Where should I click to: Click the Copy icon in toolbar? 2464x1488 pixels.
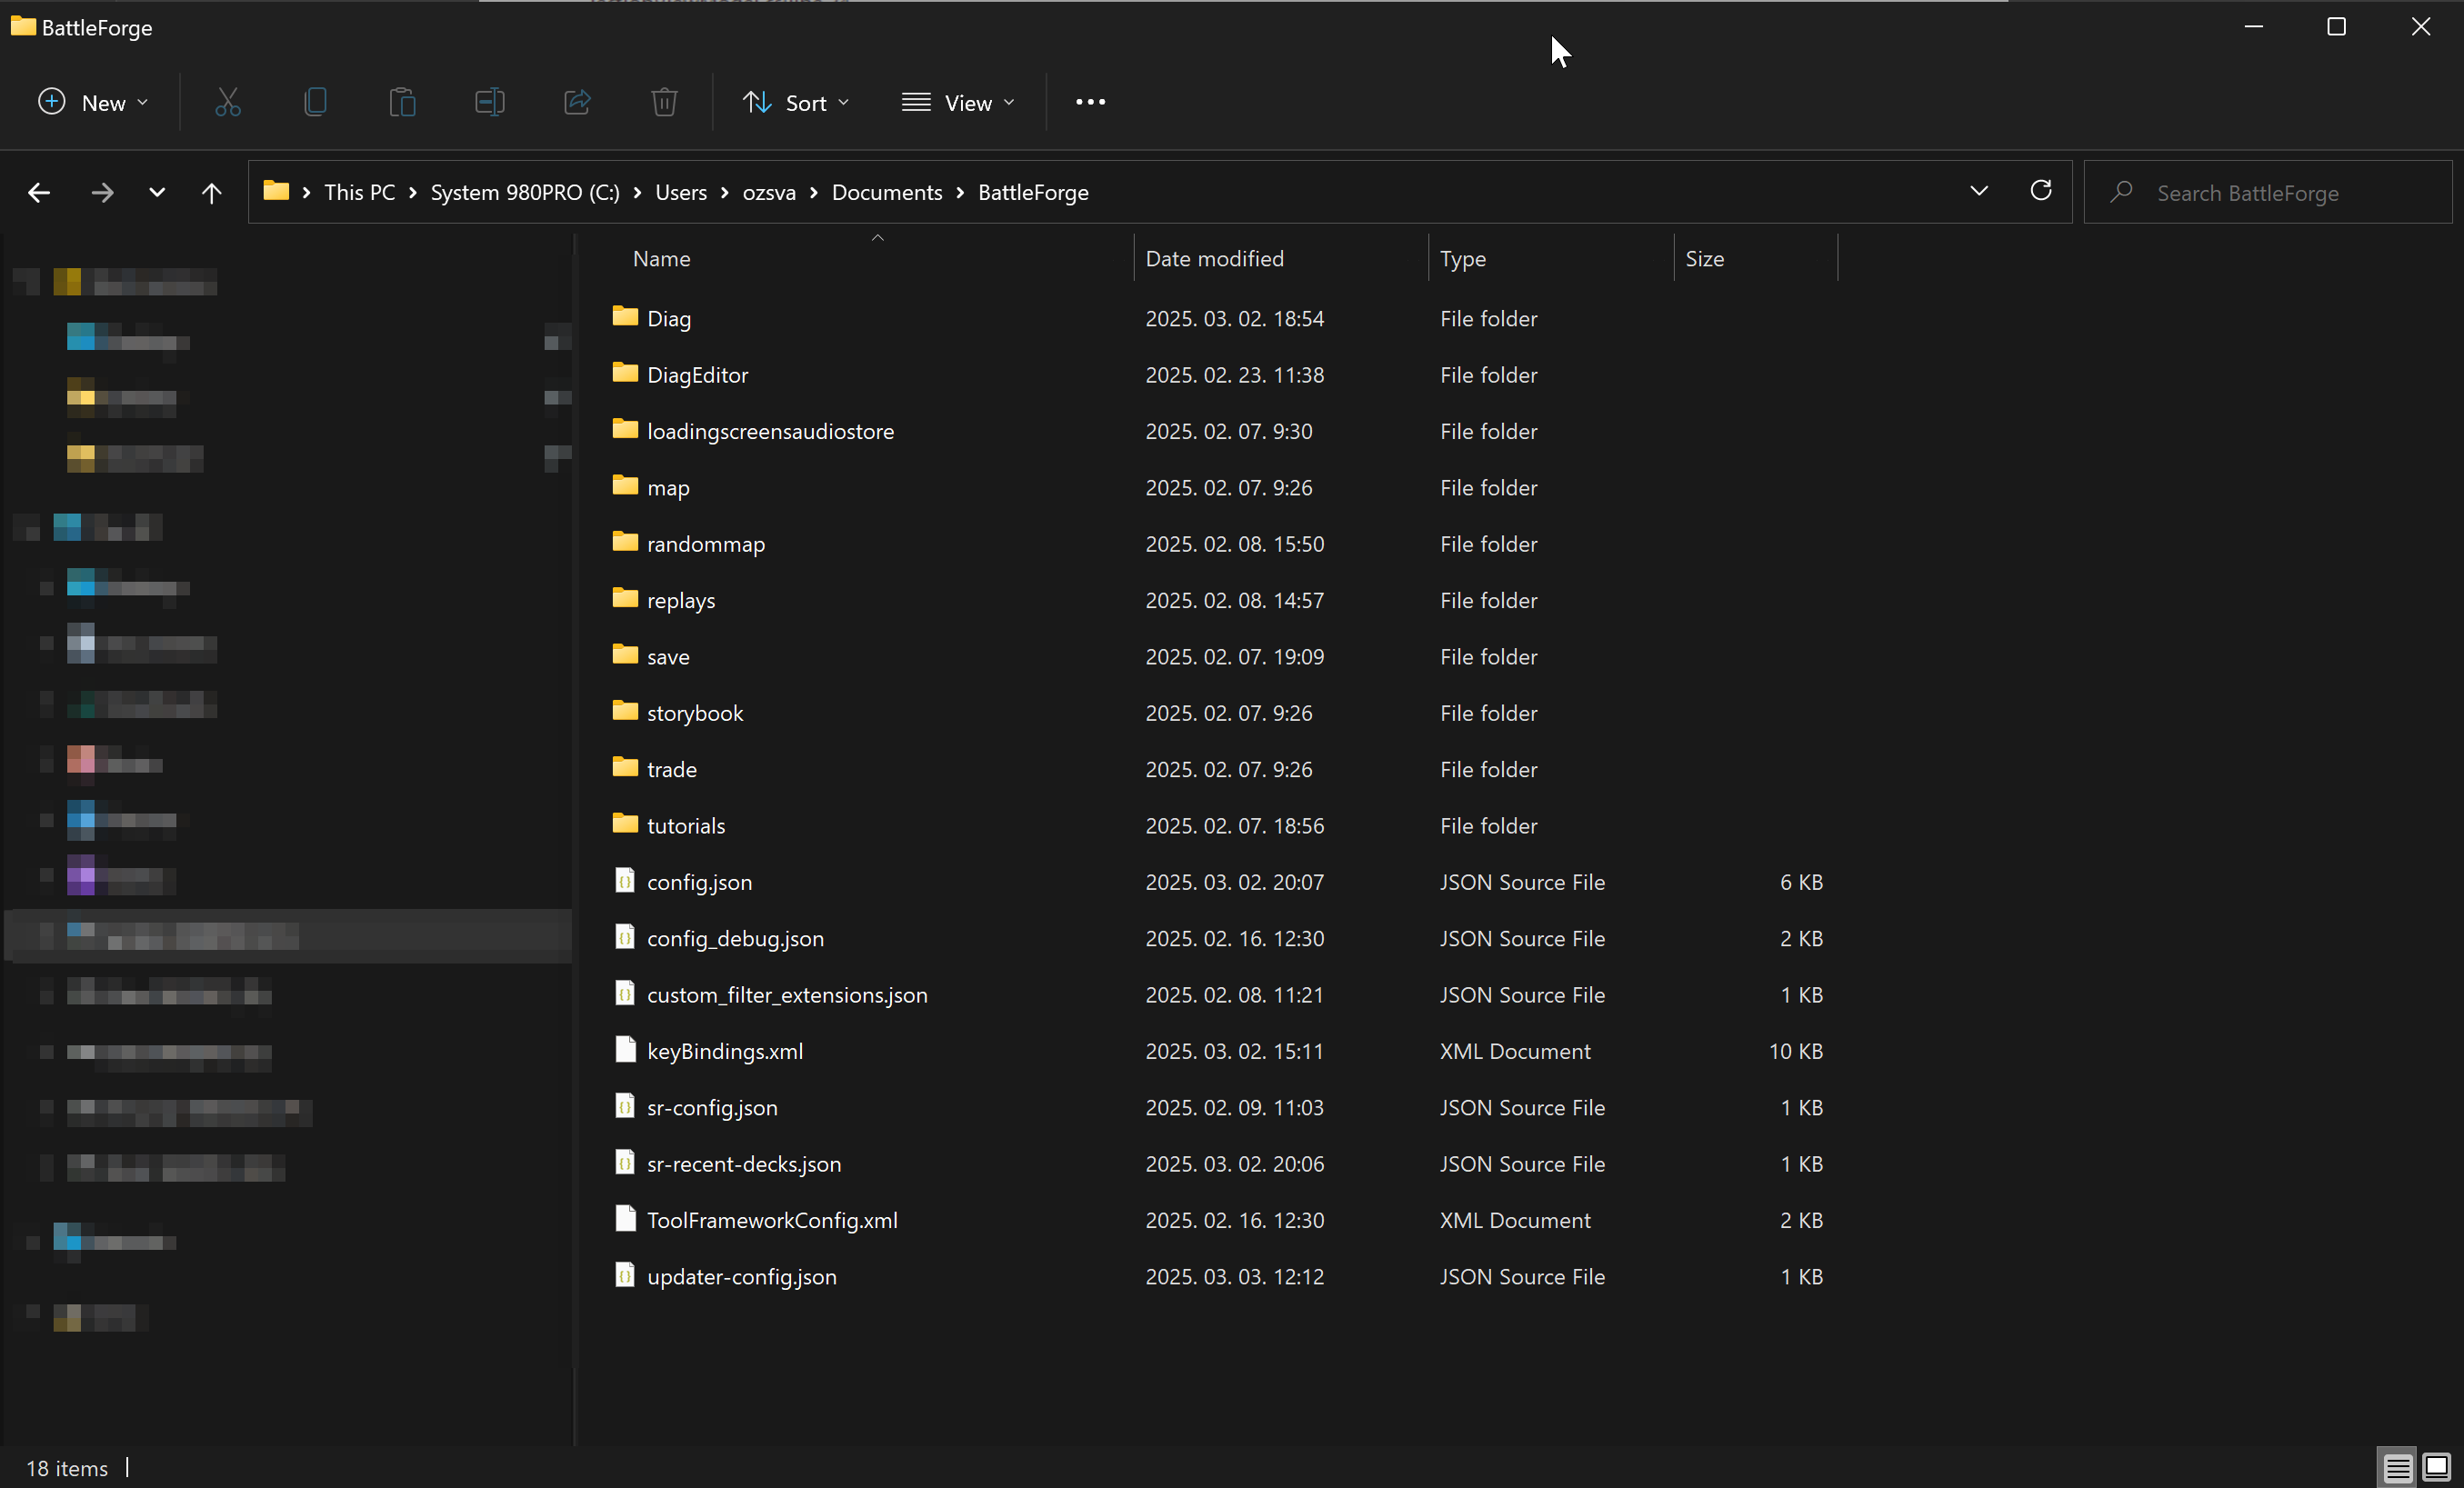pos(315,102)
